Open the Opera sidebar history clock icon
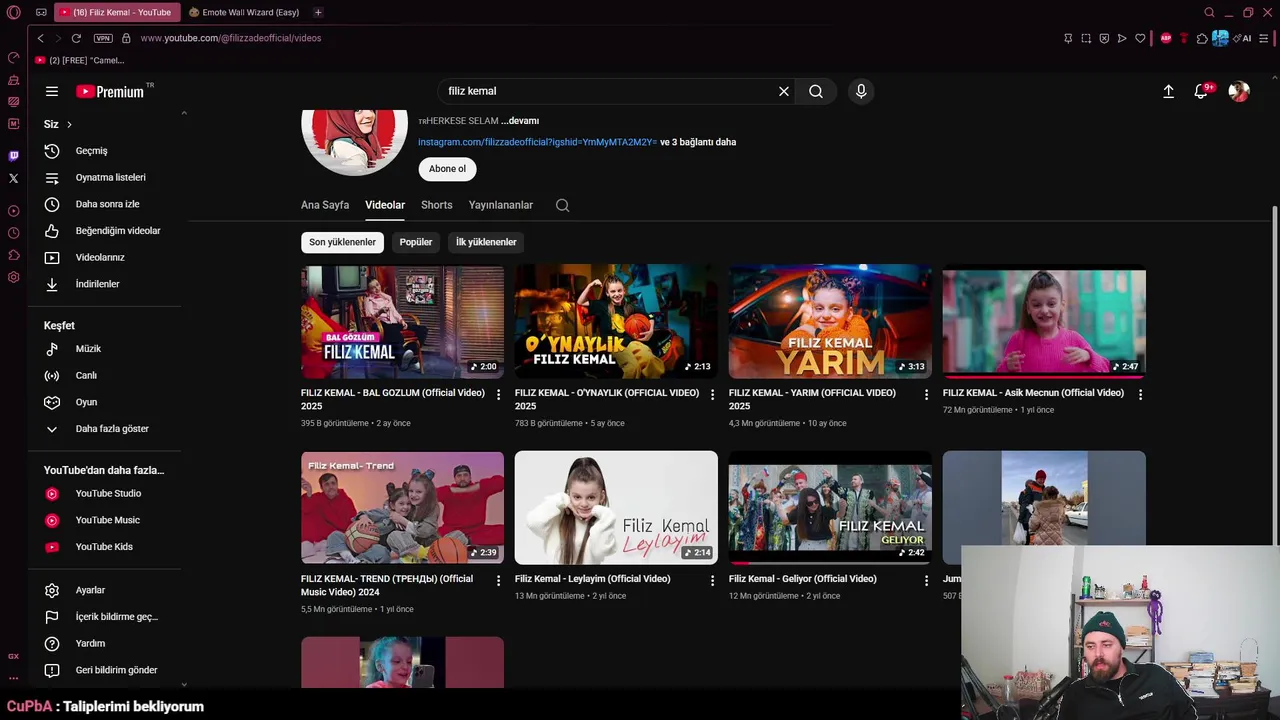The height and width of the screenshot is (720, 1280). [x=13, y=233]
